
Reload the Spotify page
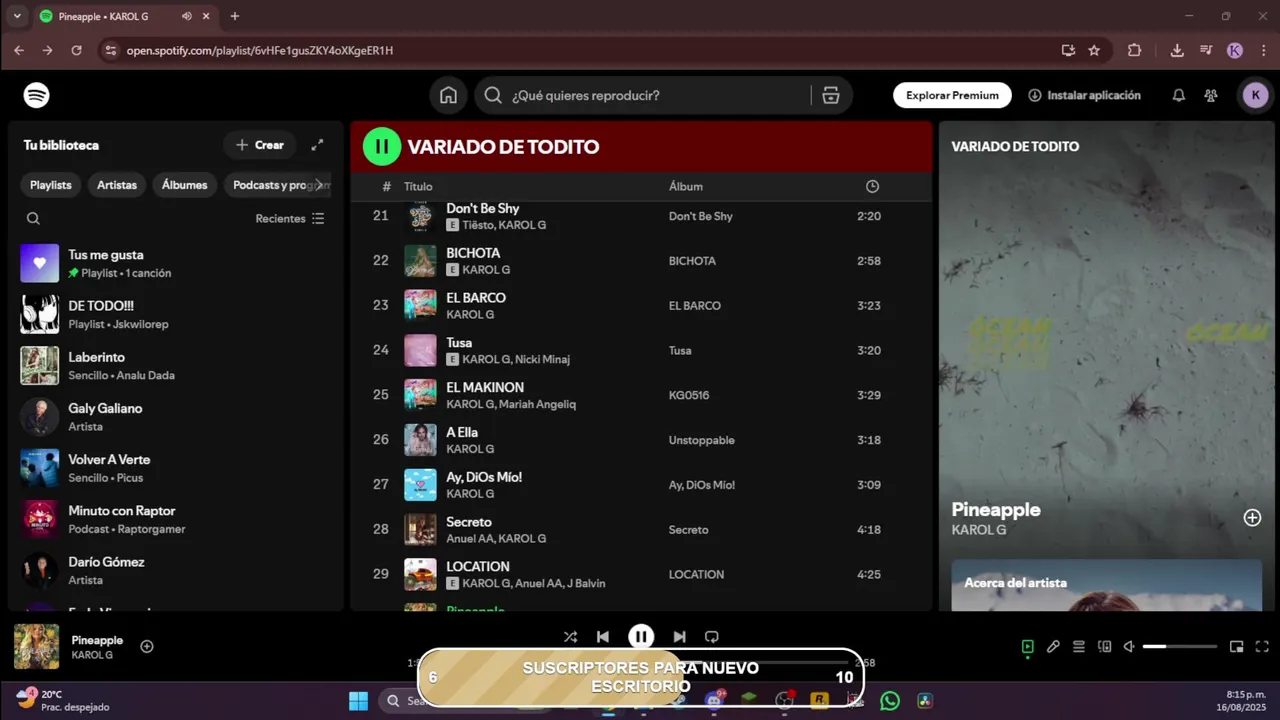point(76,50)
